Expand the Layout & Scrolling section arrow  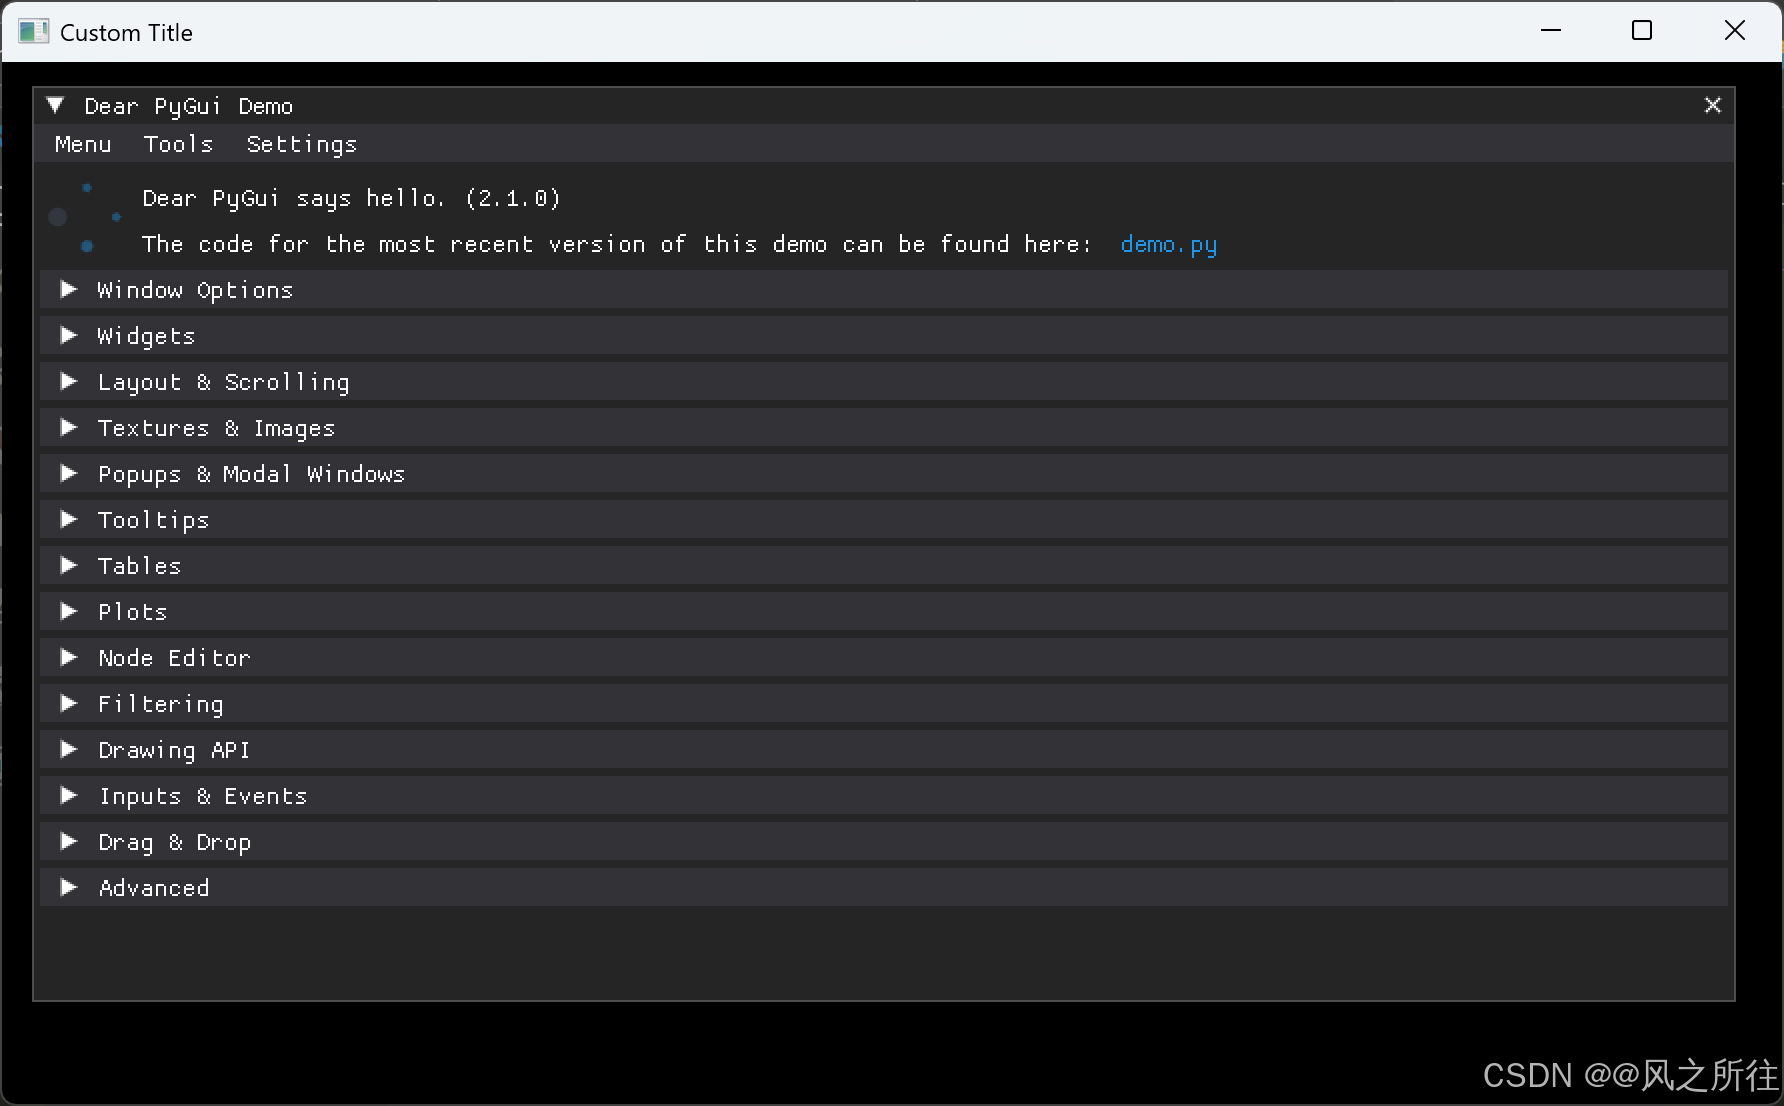[x=68, y=381]
